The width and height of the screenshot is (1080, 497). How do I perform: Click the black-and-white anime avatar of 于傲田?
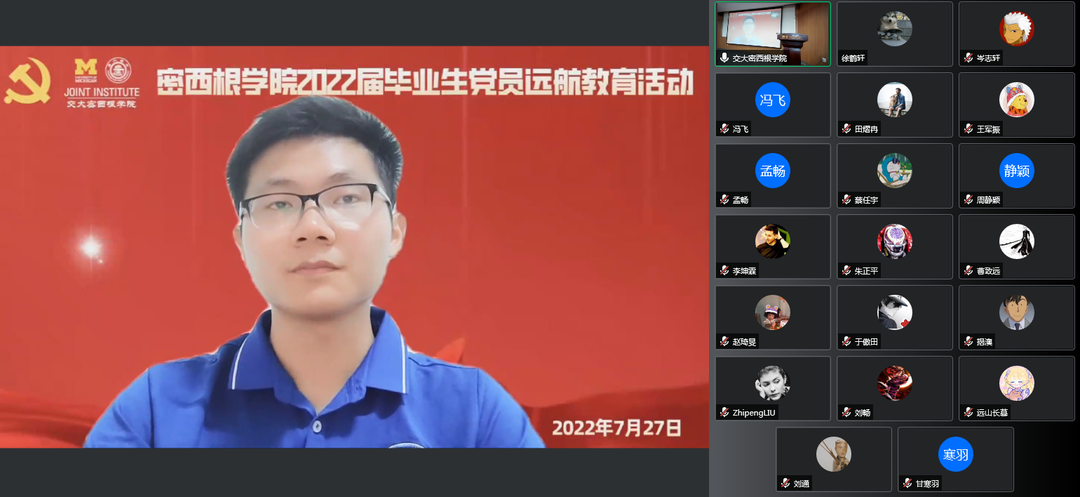895,312
